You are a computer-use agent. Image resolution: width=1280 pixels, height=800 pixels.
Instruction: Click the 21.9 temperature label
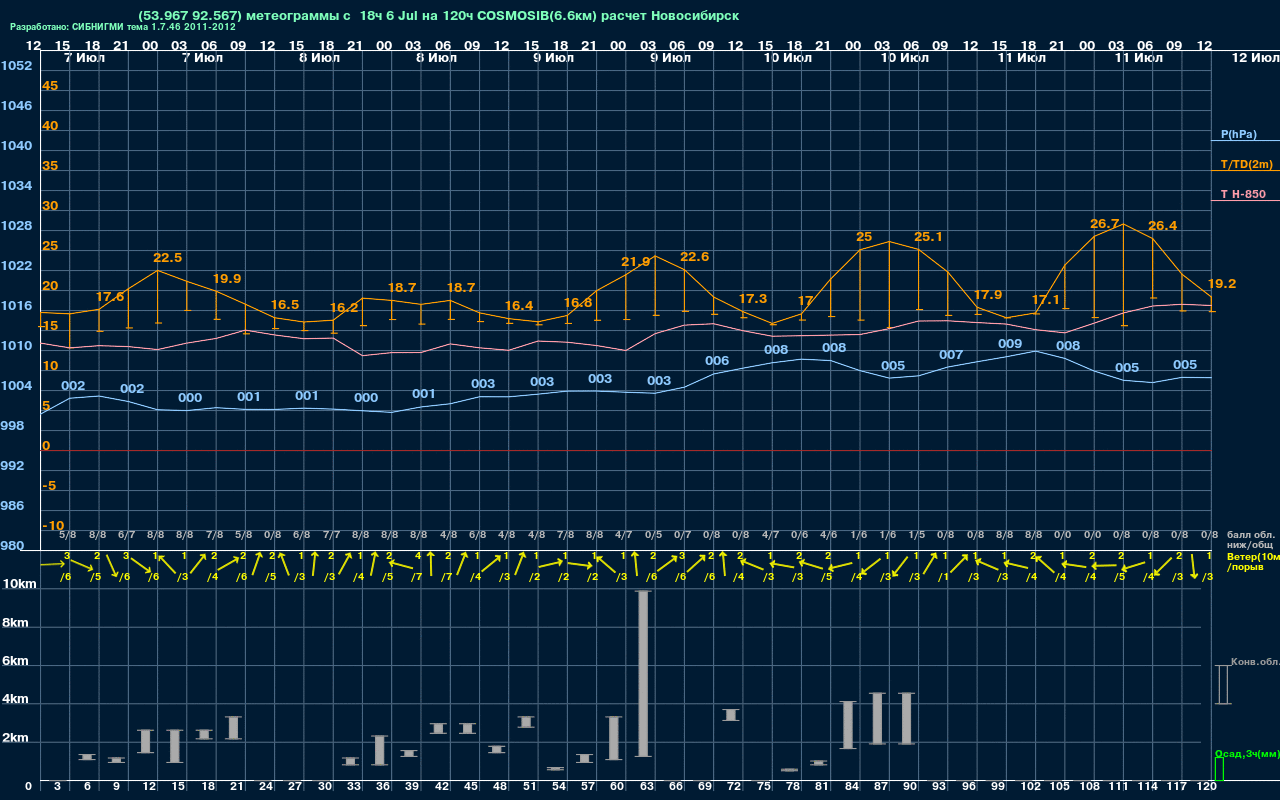[635, 262]
